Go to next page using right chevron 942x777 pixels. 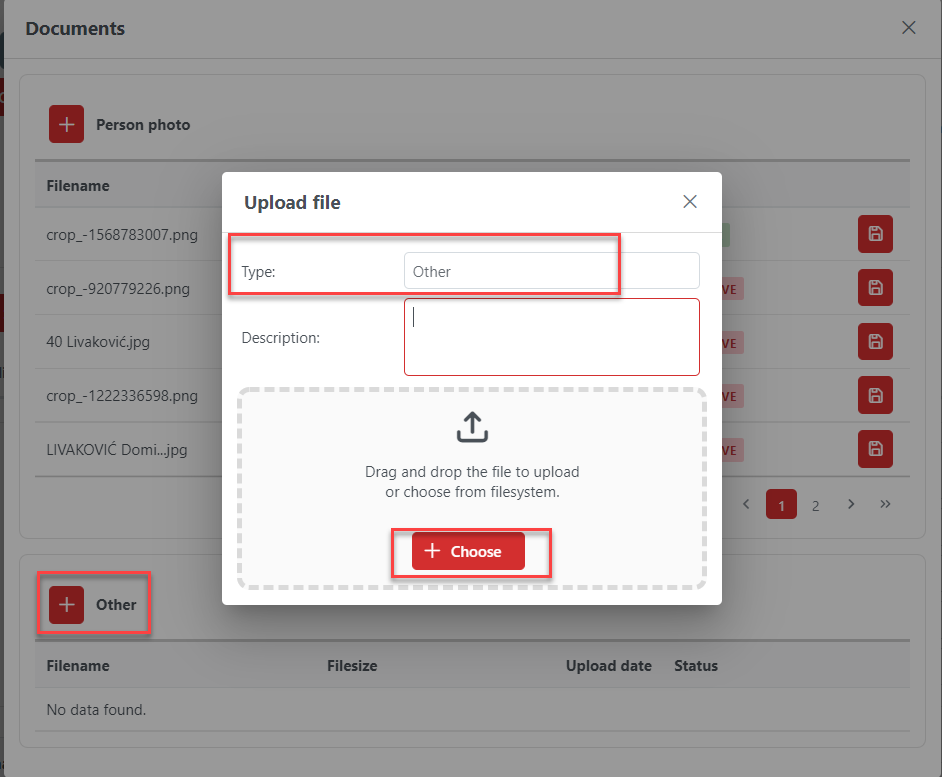point(851,504)
